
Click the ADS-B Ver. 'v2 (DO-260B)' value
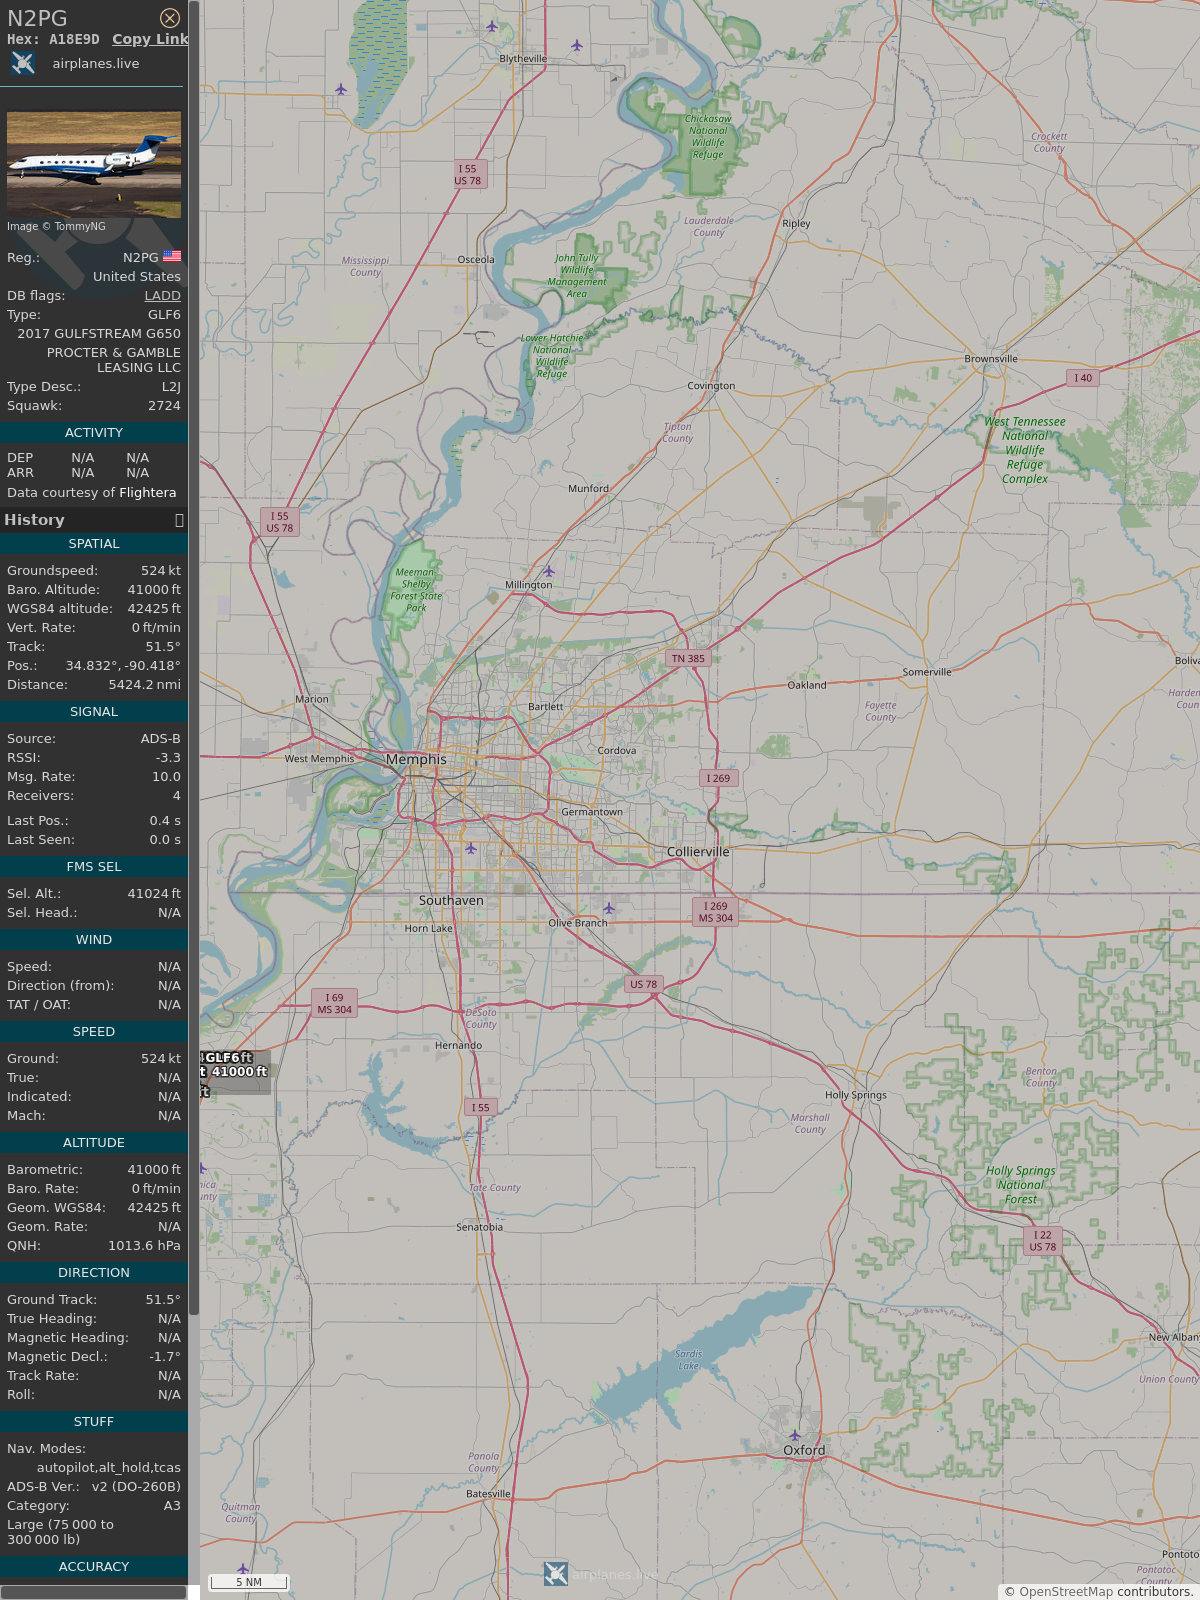136,1487
